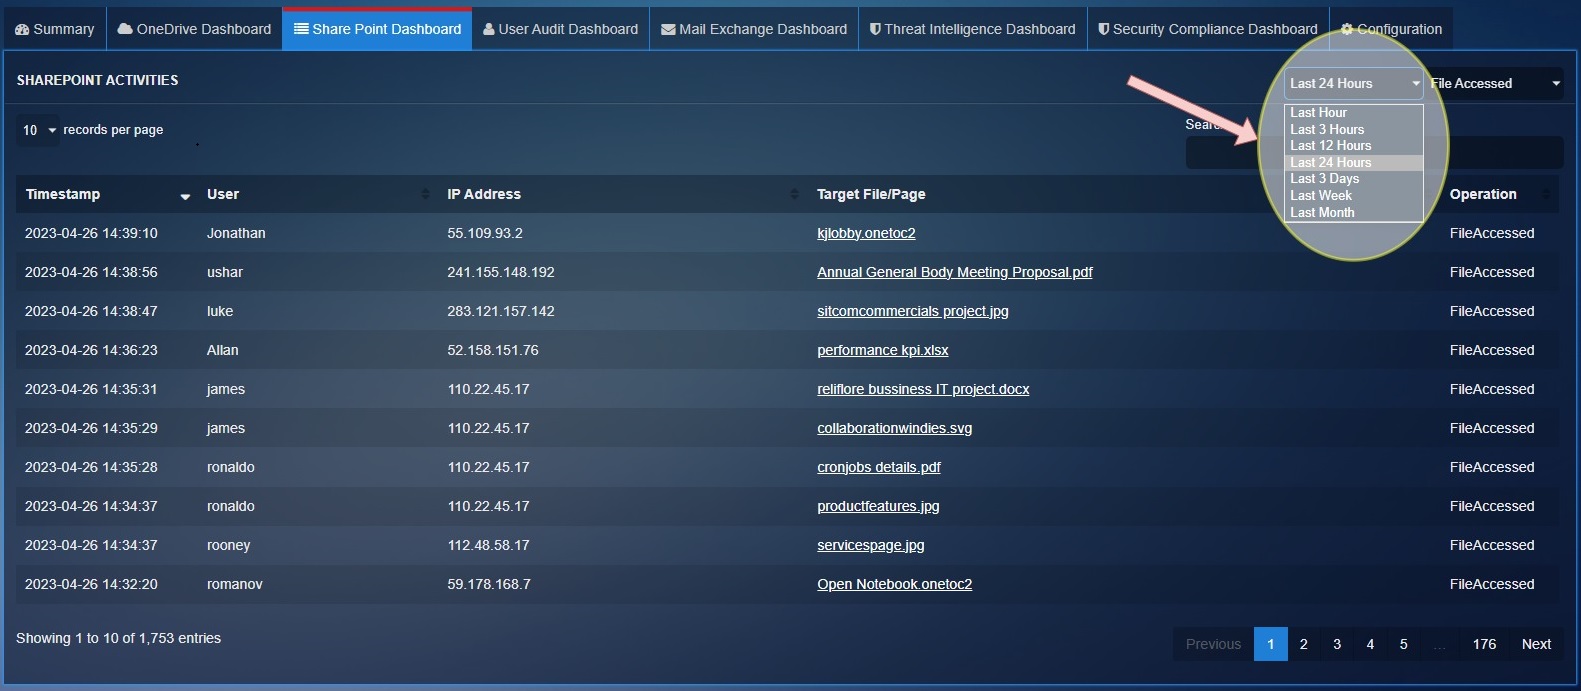This screenshot has height=691, width=1581.
Task: Open the records per page dropdown
Action: click(x=38, y=130)
